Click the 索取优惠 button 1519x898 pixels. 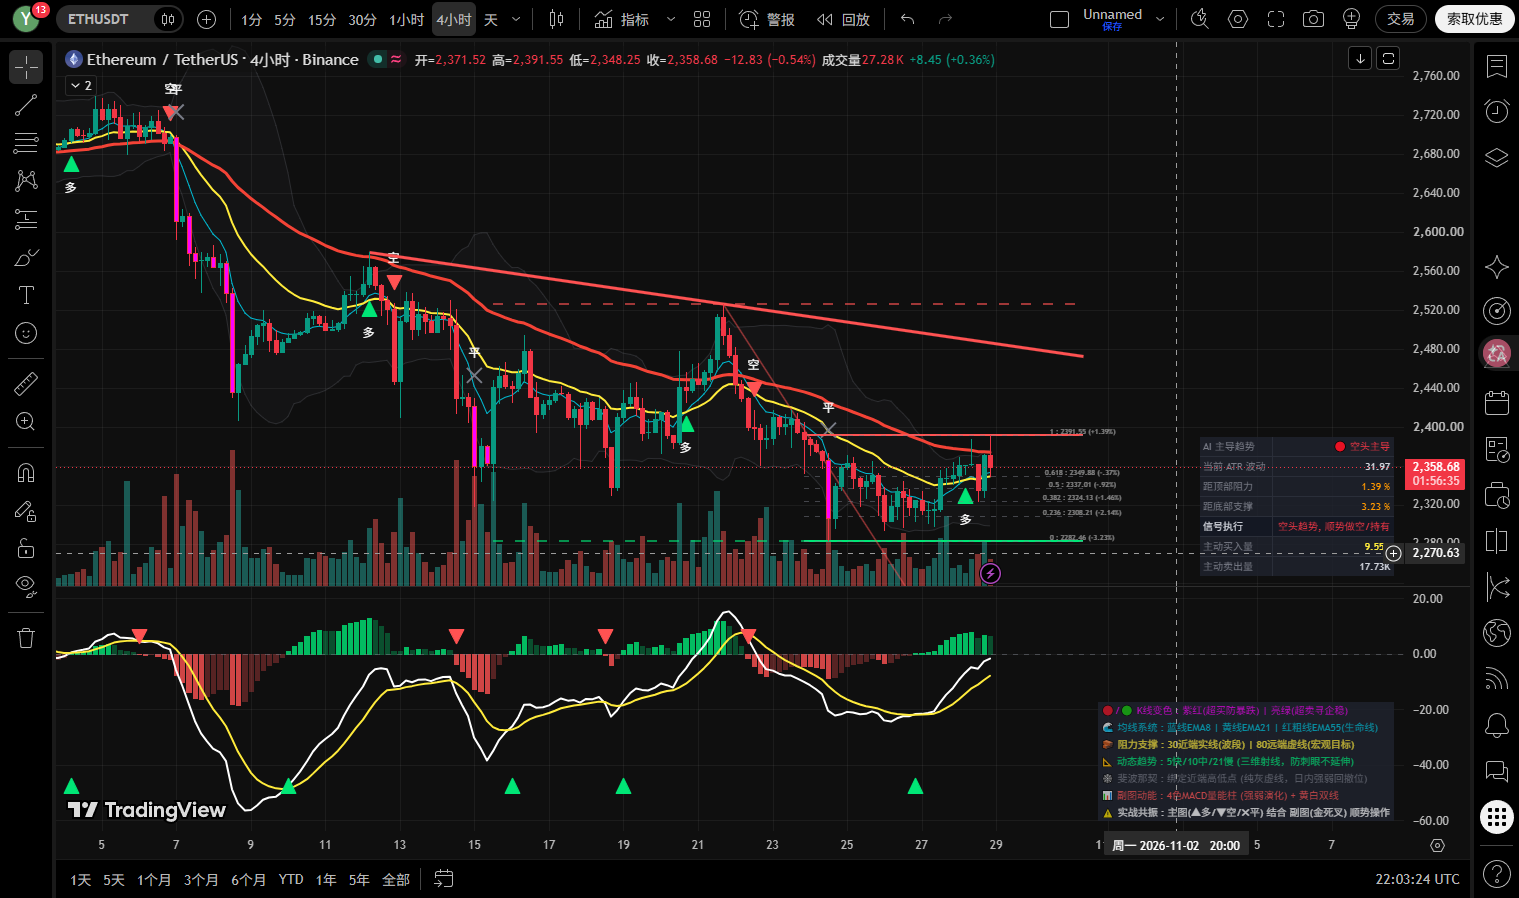[1475, 19]
